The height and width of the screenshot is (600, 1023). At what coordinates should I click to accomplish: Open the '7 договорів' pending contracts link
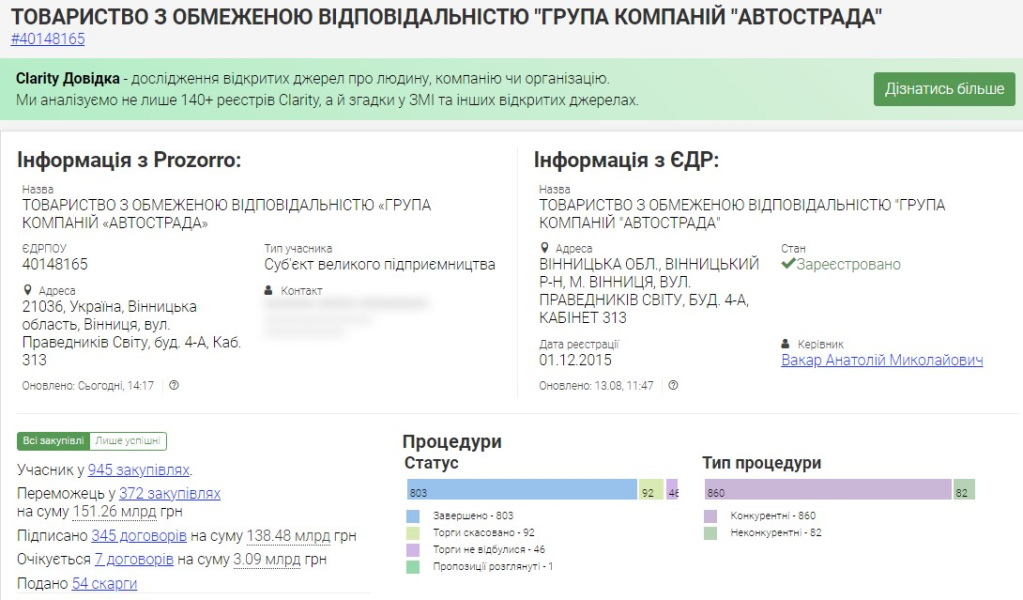(x=134, y=559)
